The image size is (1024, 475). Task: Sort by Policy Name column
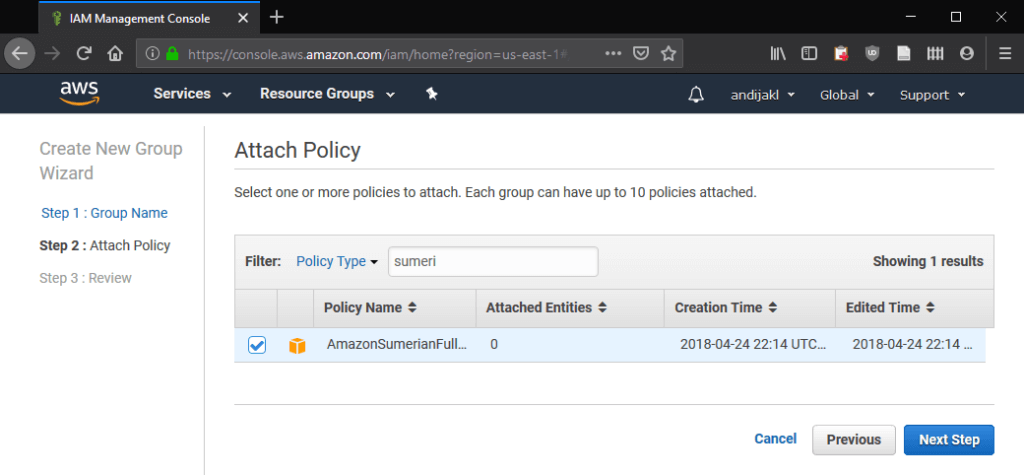pos(370,307)
